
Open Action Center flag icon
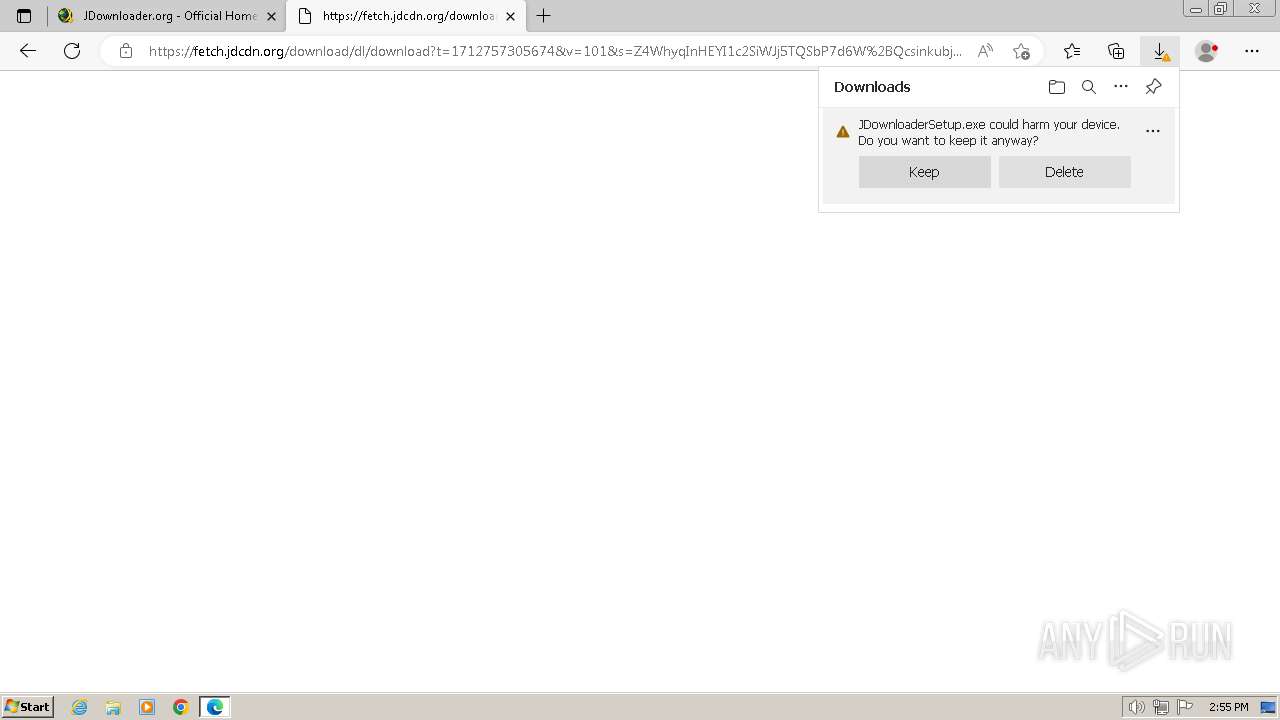pyautogui.click(x=1185, y=707)
